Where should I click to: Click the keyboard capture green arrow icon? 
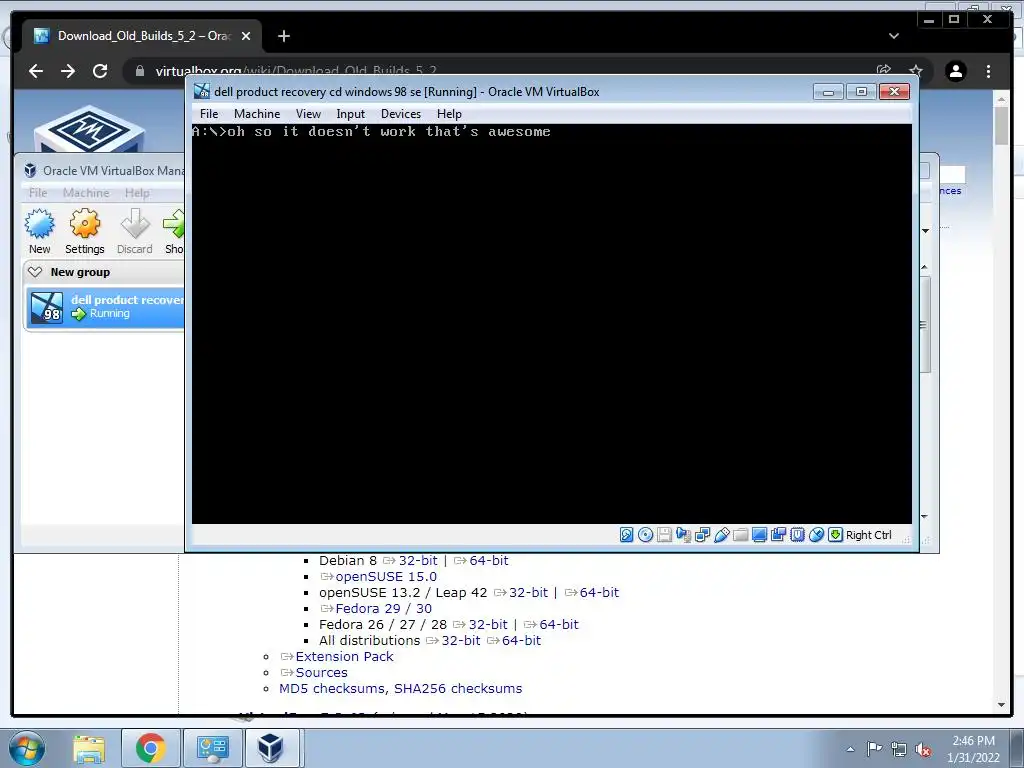click(835, 535)
